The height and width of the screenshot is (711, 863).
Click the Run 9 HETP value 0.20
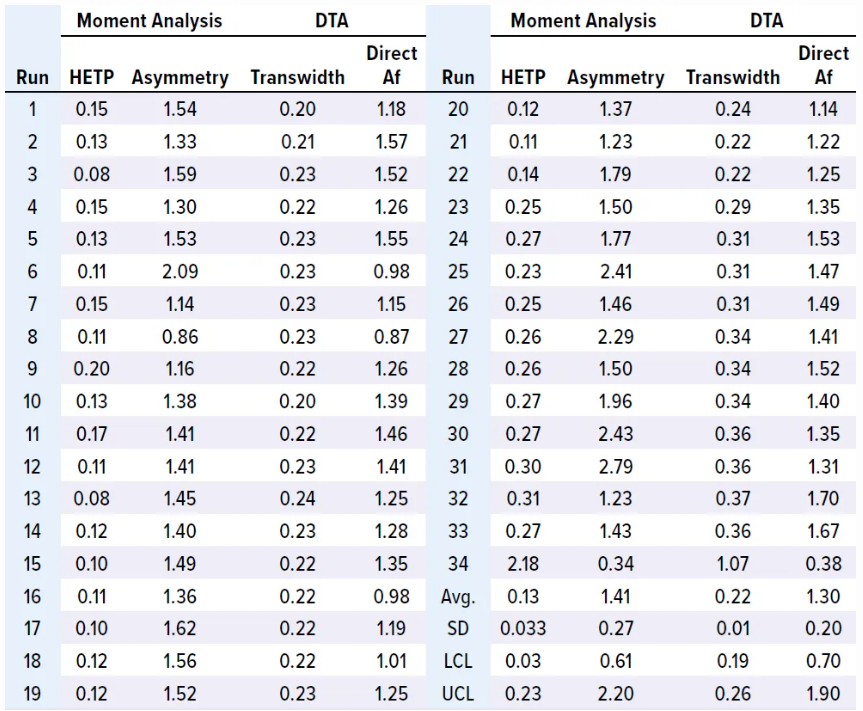click(92, 369)
